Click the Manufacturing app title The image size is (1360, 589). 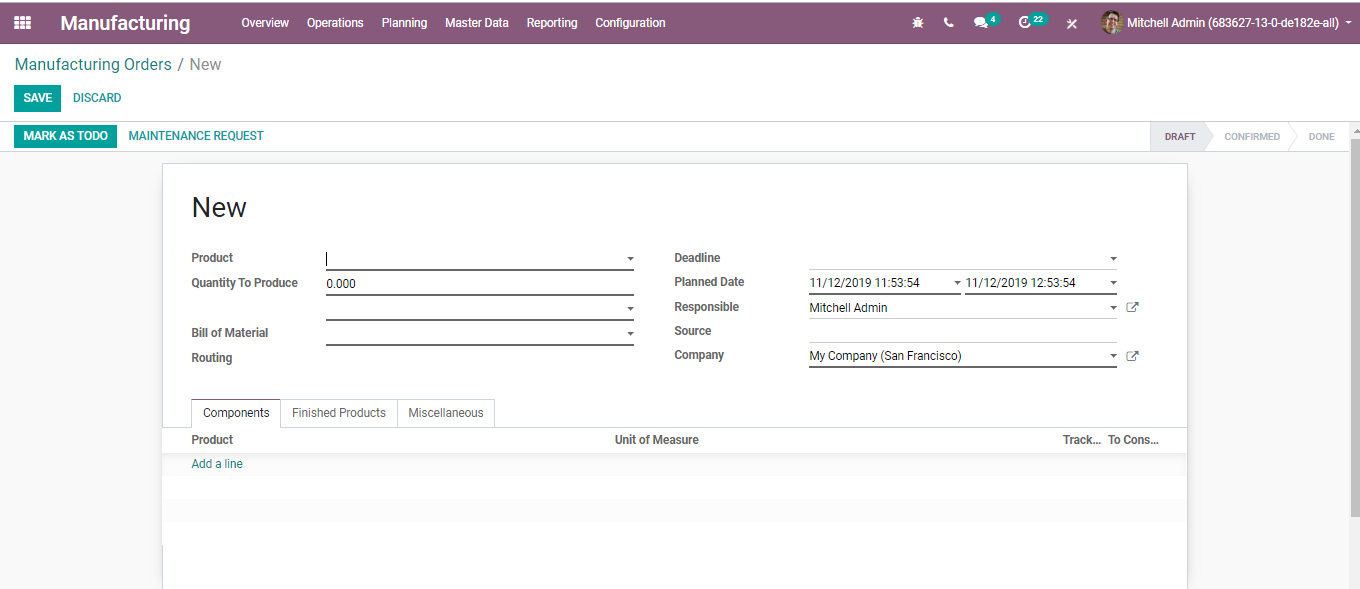(x=125, y=23)
